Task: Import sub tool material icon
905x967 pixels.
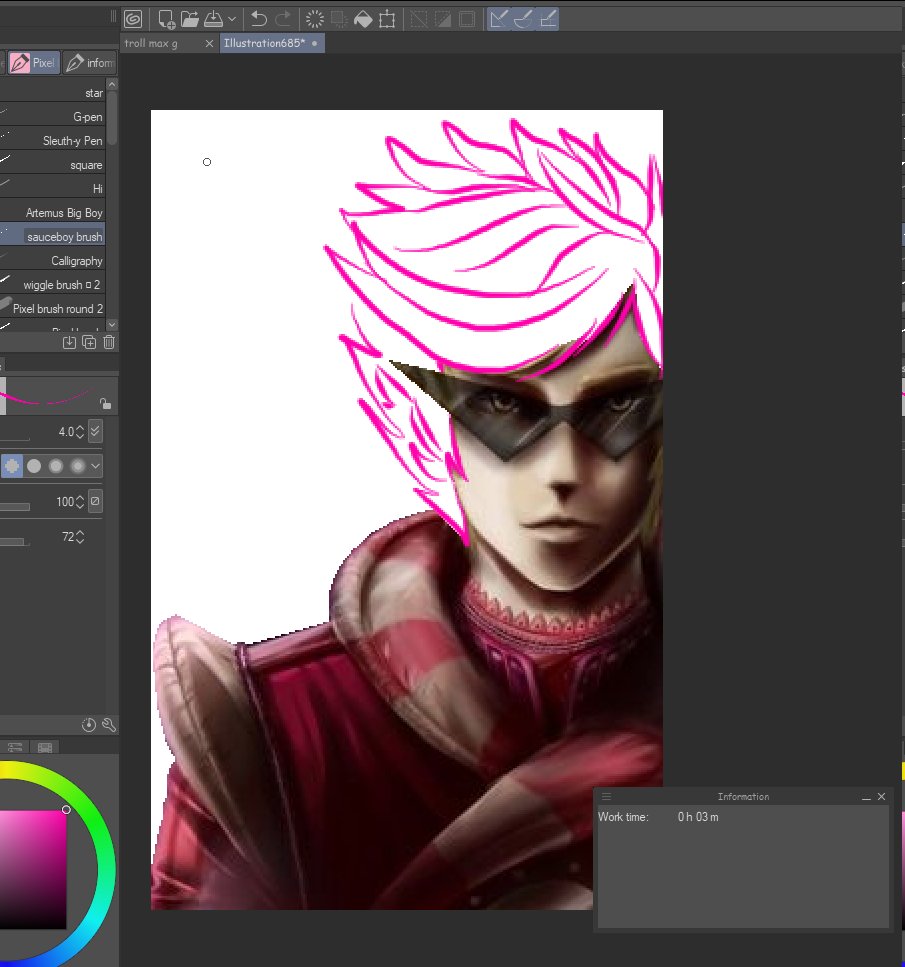Action: (x=70, y=342)
